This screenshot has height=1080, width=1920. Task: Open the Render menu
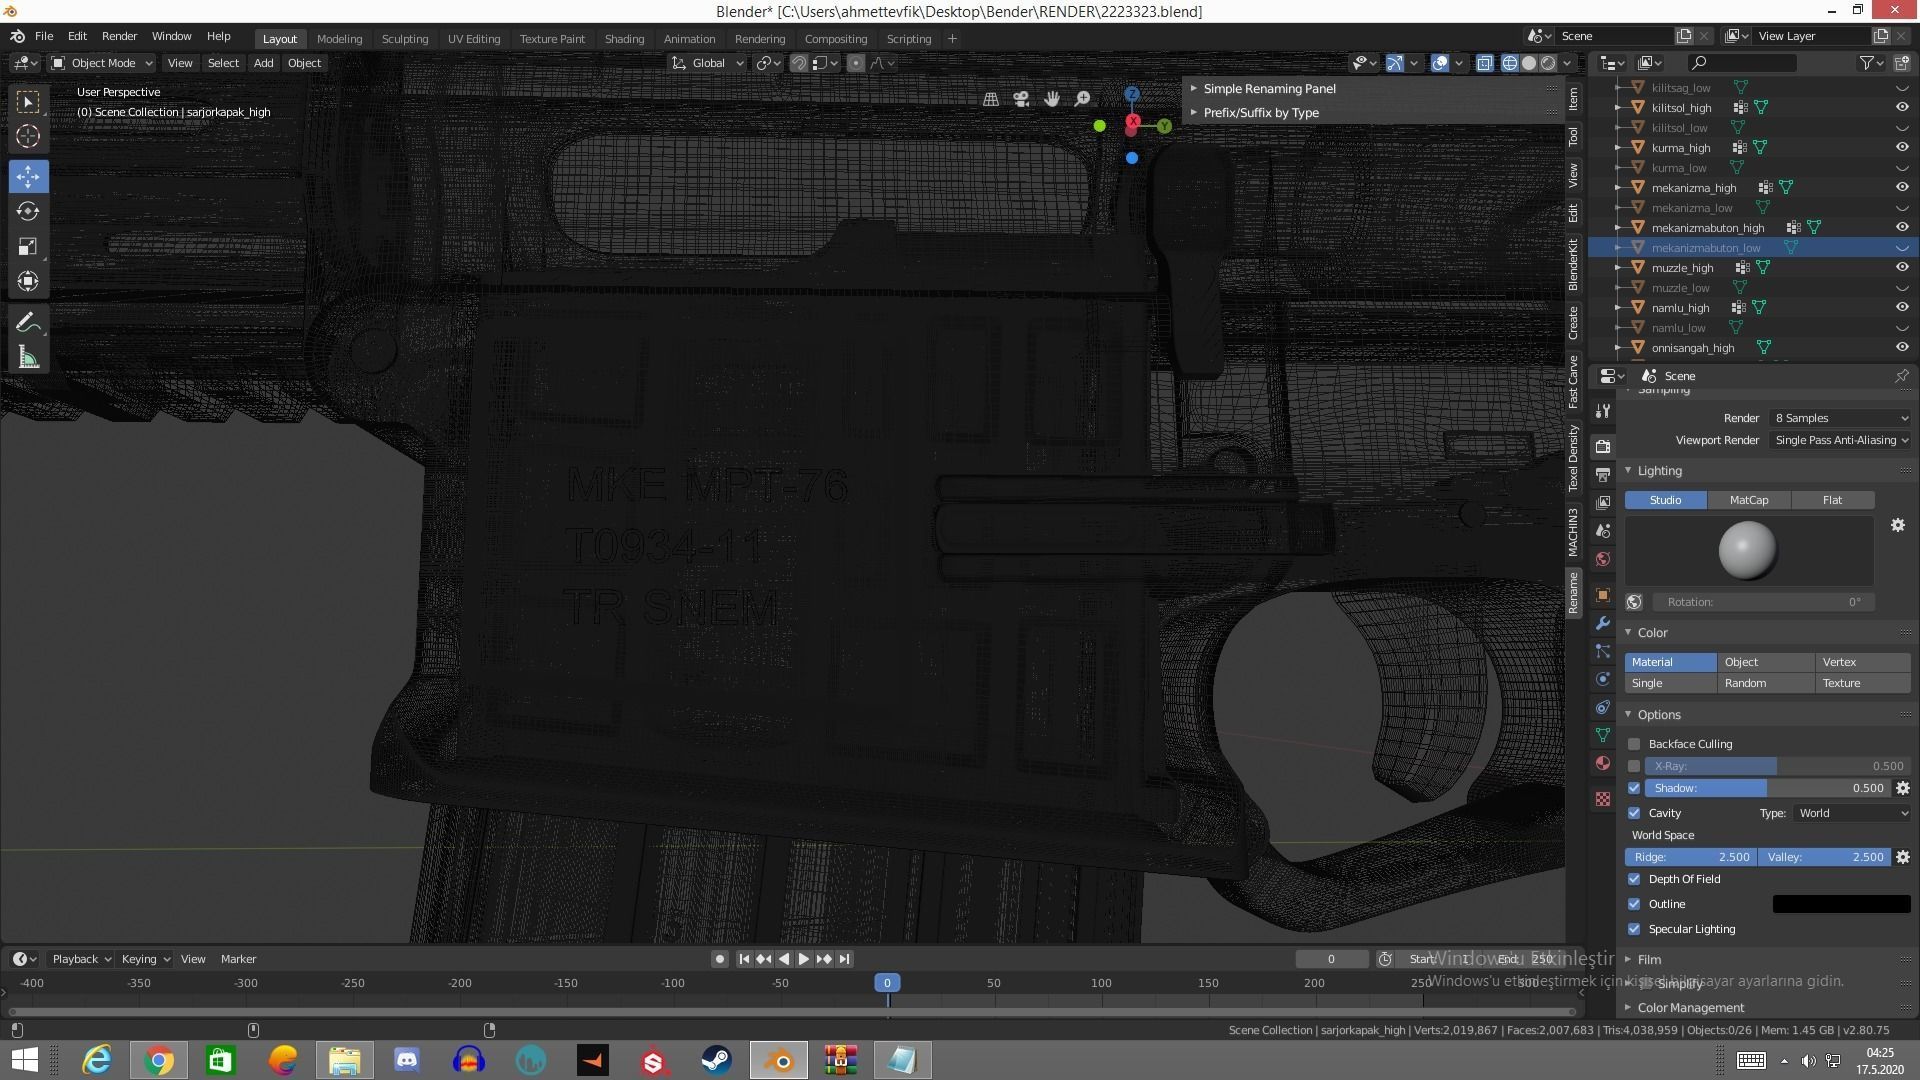[119, 36]
